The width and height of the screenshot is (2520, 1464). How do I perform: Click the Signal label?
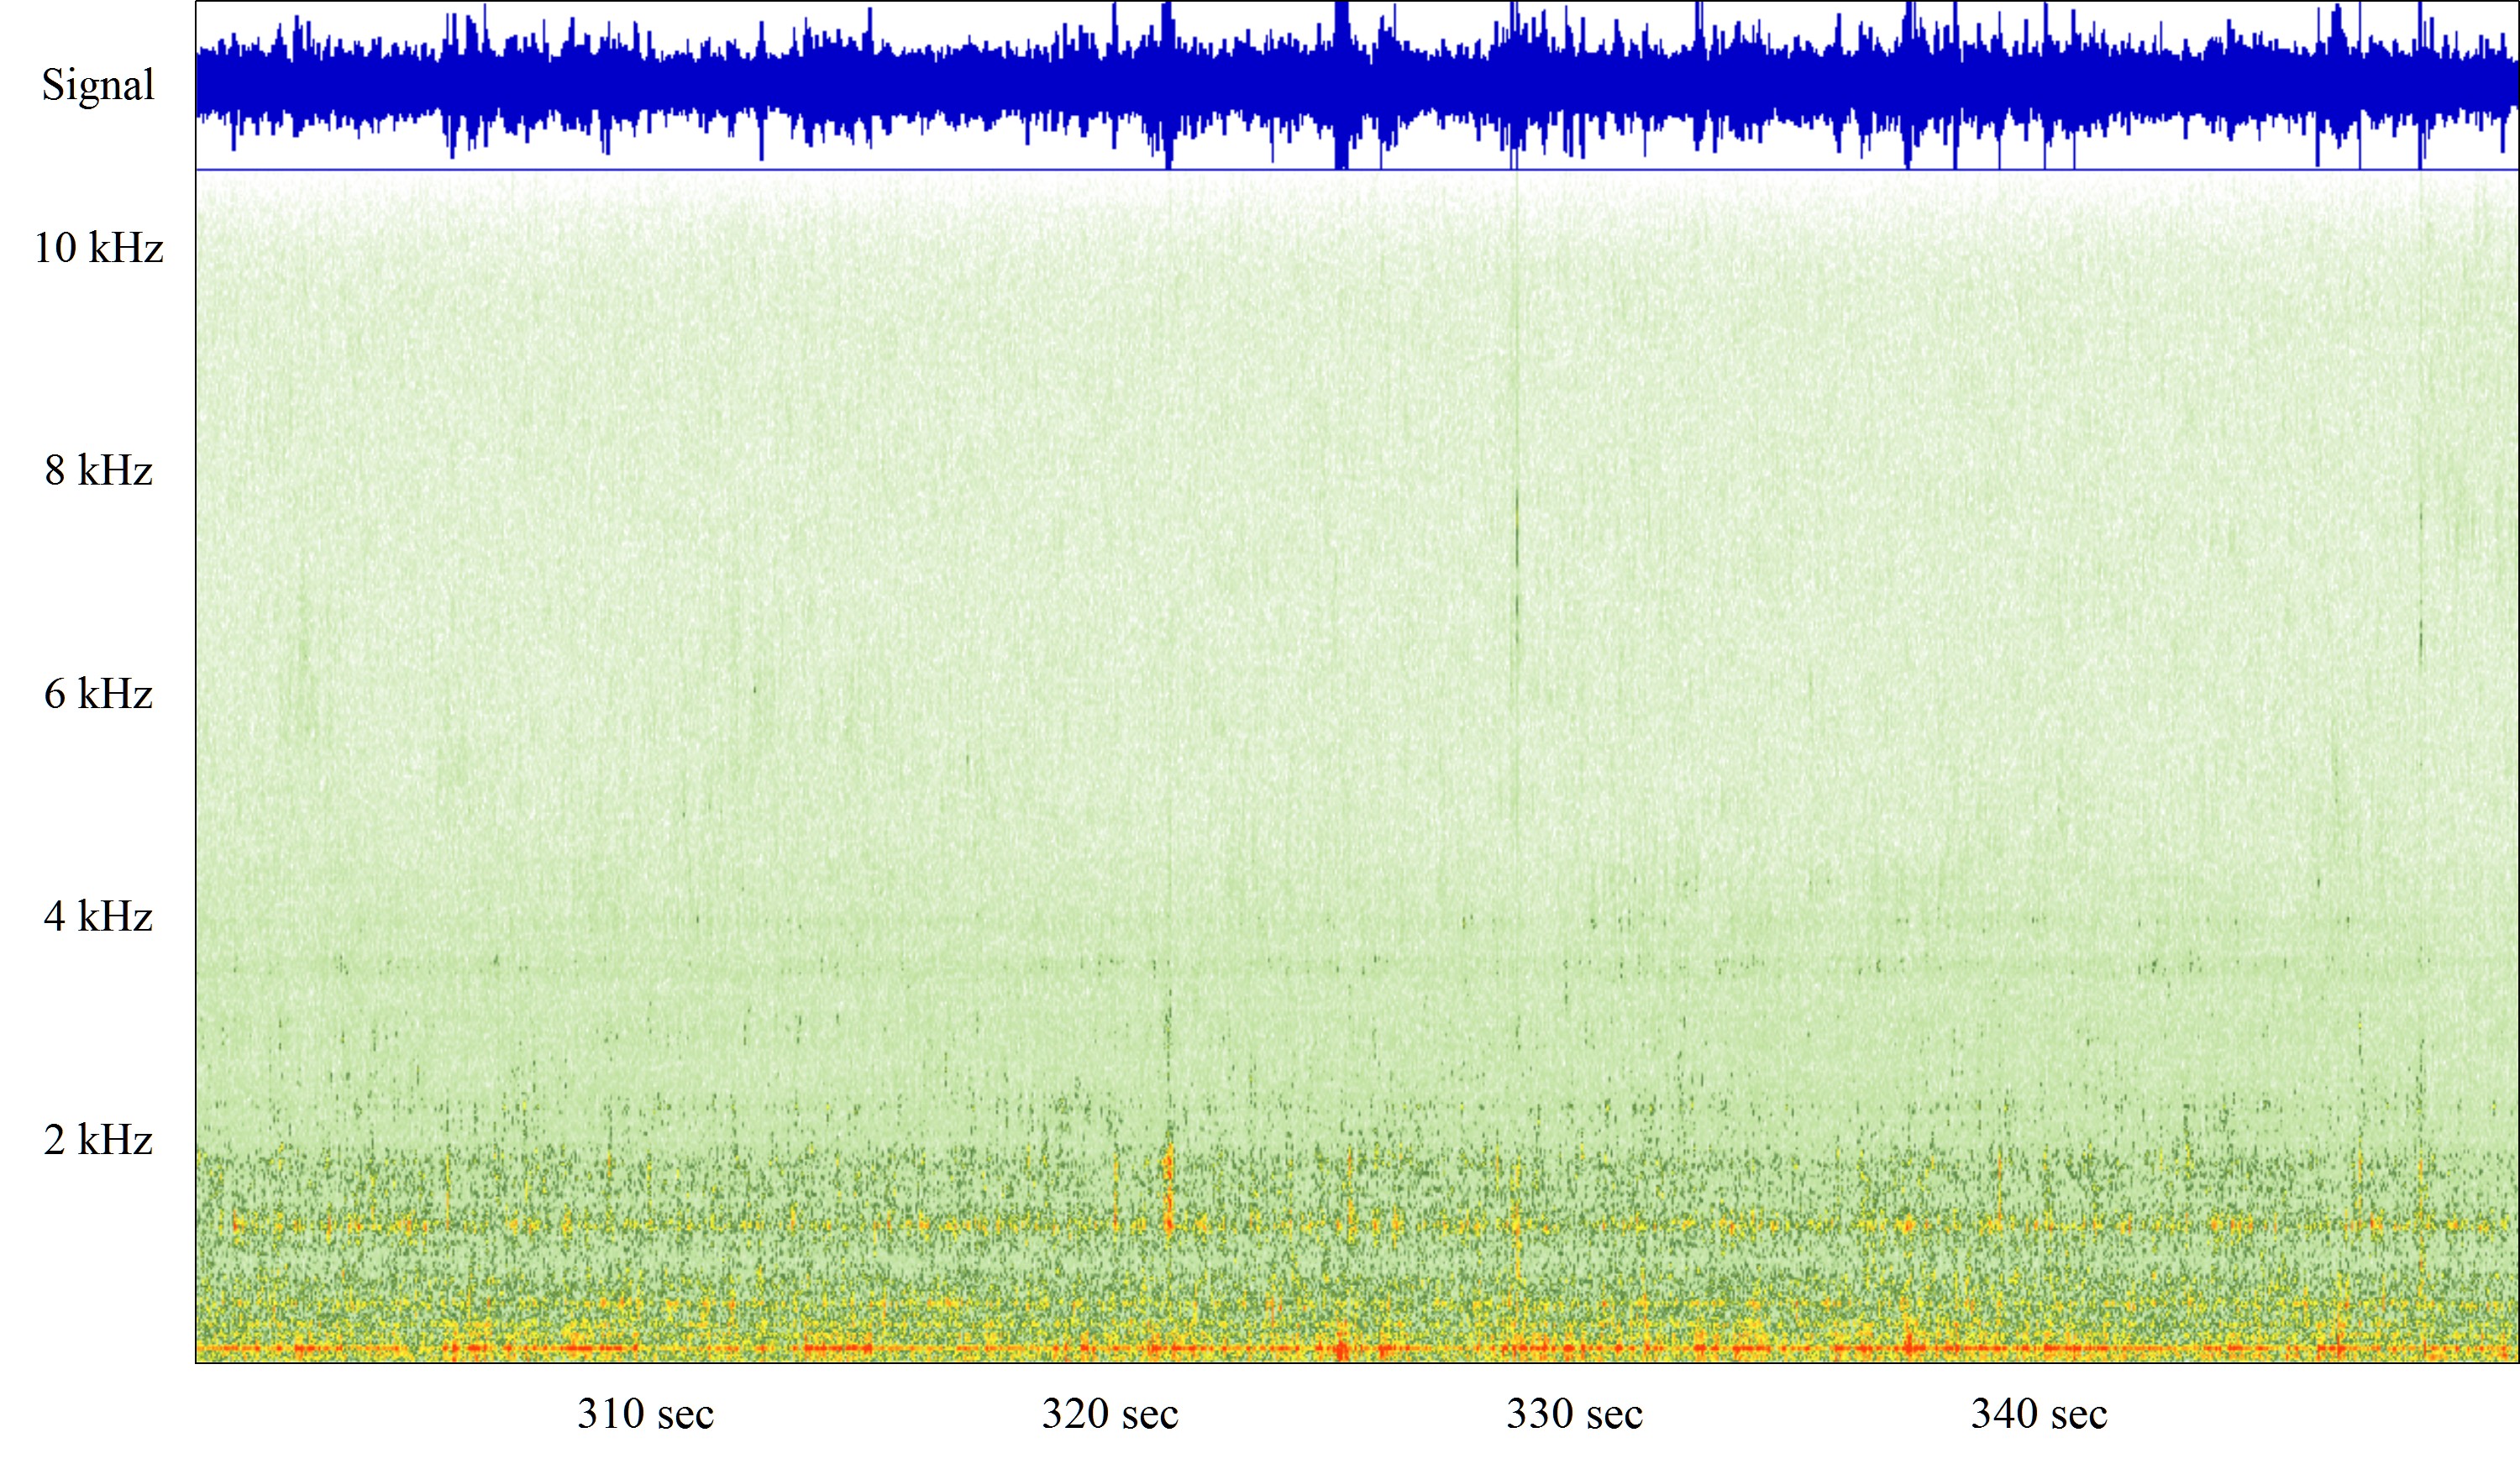click(98, 85)
